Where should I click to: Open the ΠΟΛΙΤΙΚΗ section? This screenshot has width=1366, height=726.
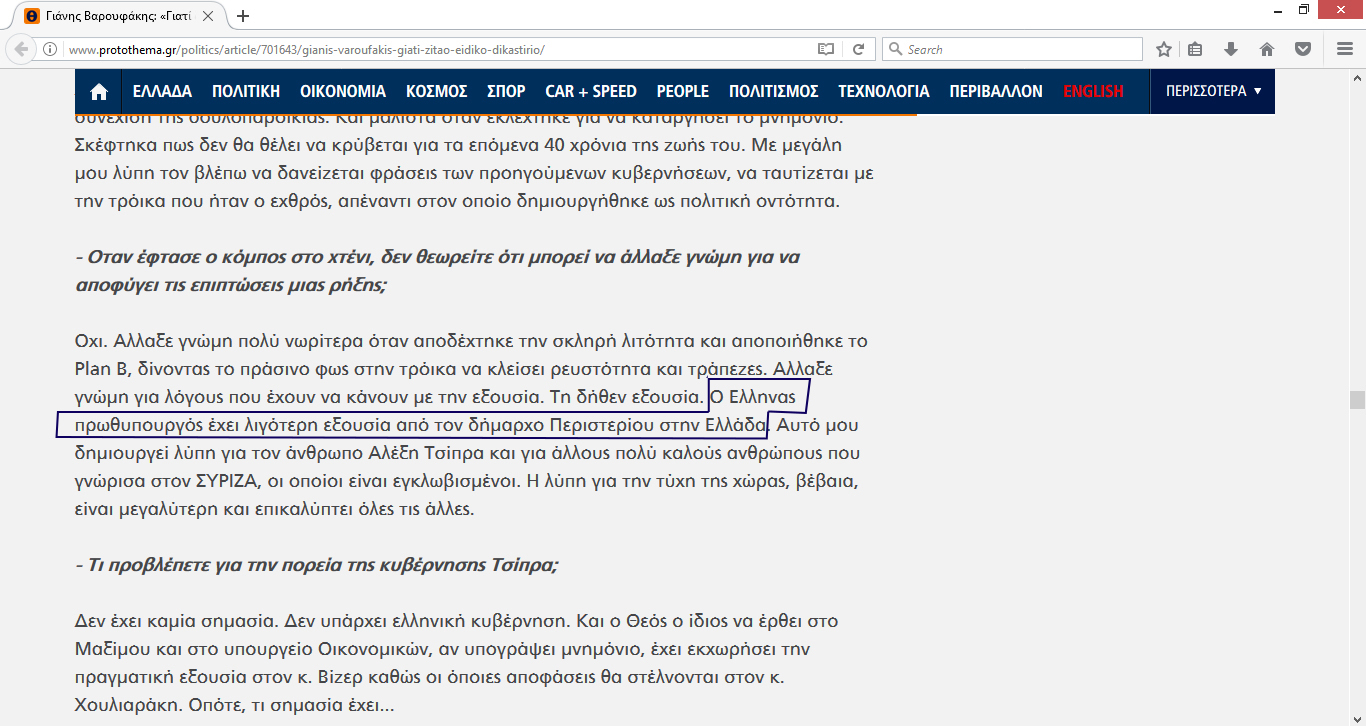click(246, 91)
